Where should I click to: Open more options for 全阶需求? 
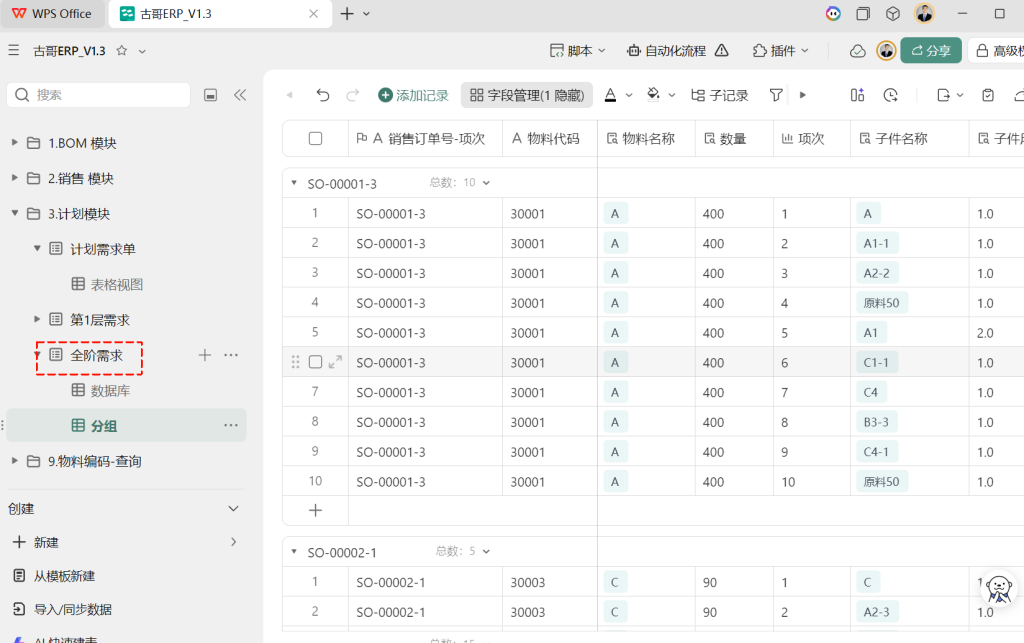click(231, 355)
